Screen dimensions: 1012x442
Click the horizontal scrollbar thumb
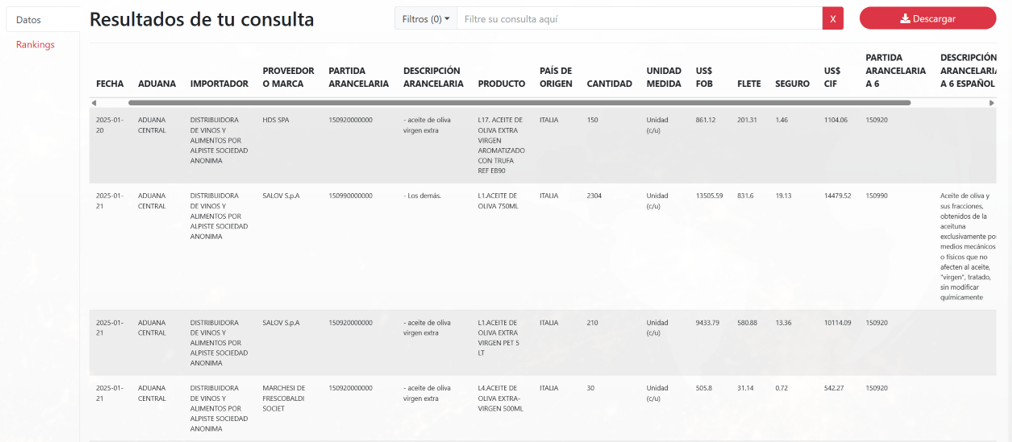click(519, 103)
